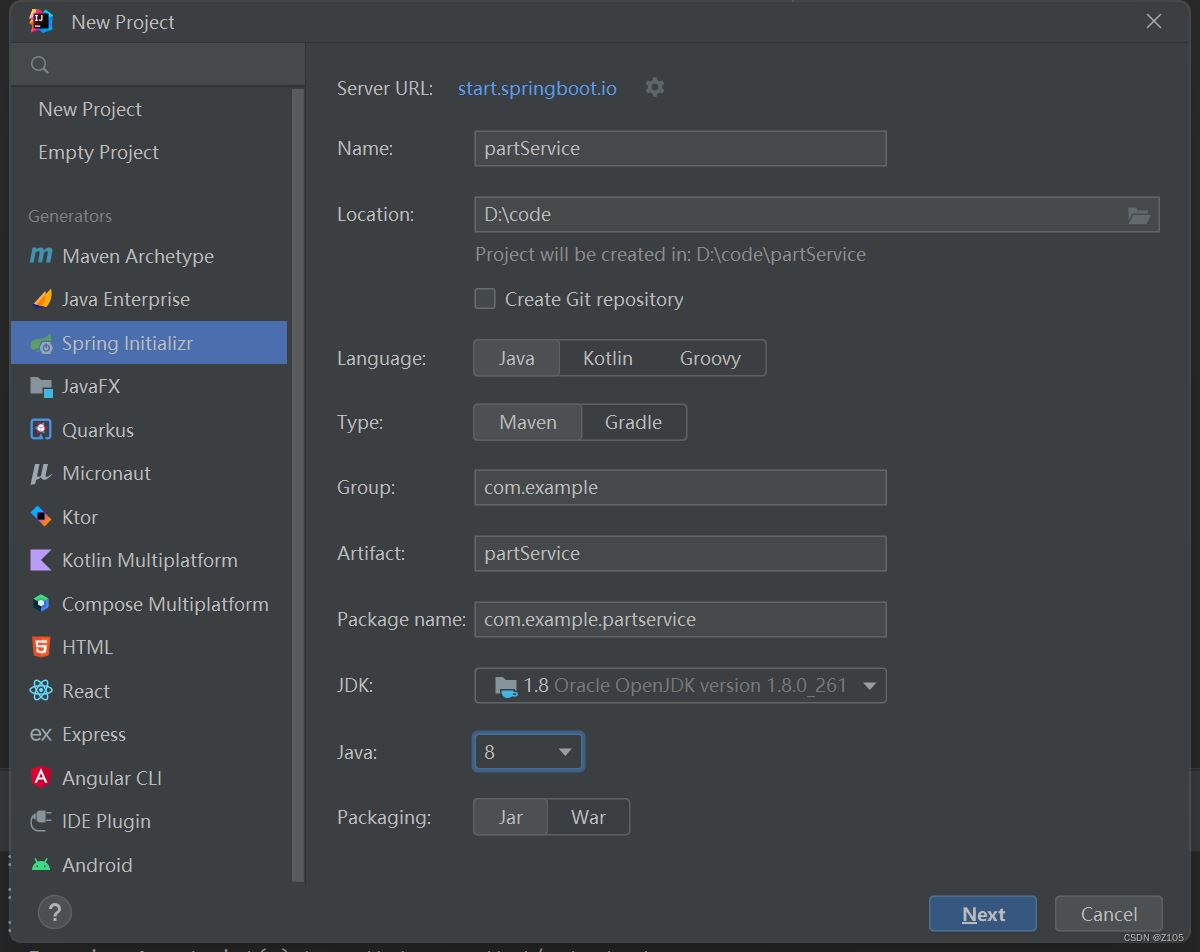Click the React atom icon
Viewport: 1200px width, 952px height.
coord(41,691)
